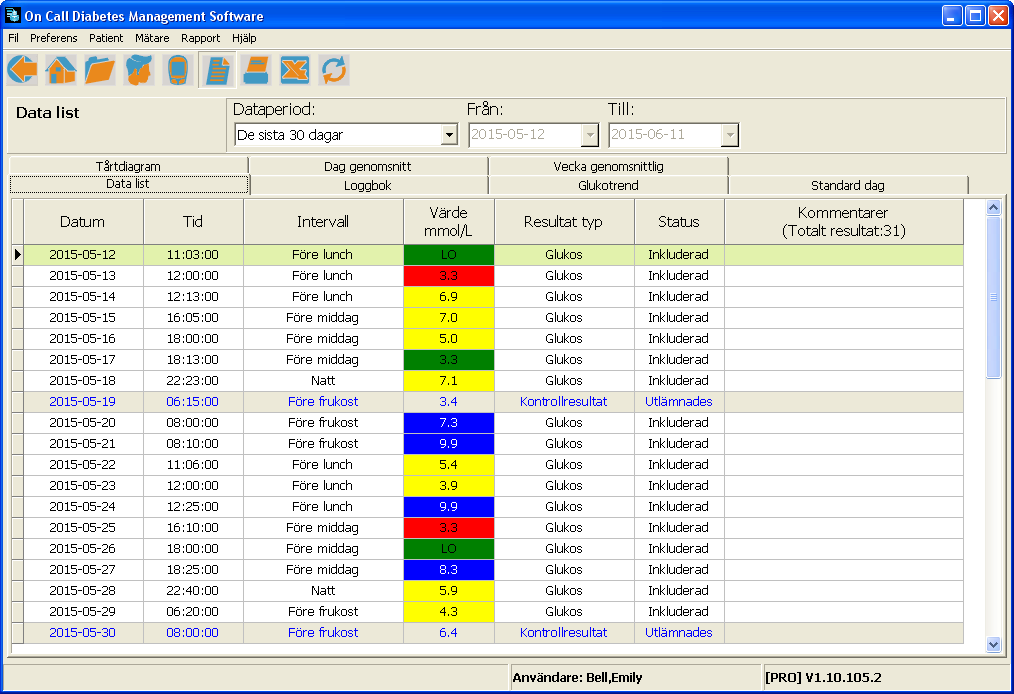This screenshot has height=694, width=1014.
Task: Click the Status column header
Action: click(x=679, y=222)
